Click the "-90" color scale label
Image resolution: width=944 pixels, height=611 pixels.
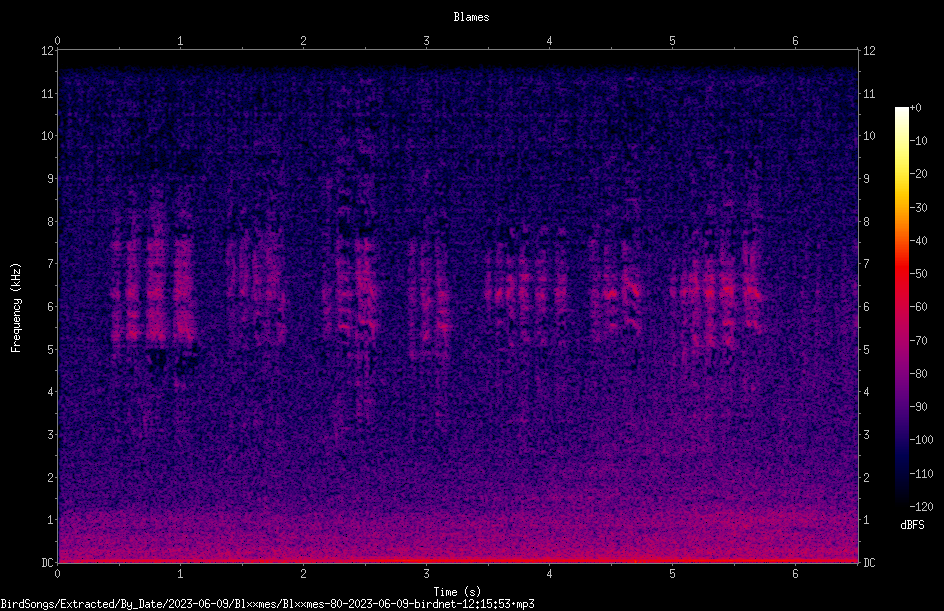pos(918,407)
